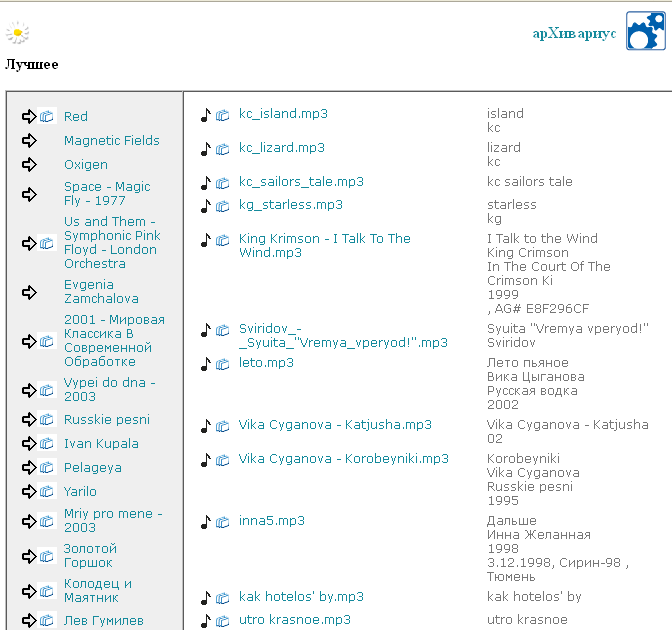Click the cube icon beside Pelageya
The height and width of the screenshot is (630, 672).
(x=47, y=468)
